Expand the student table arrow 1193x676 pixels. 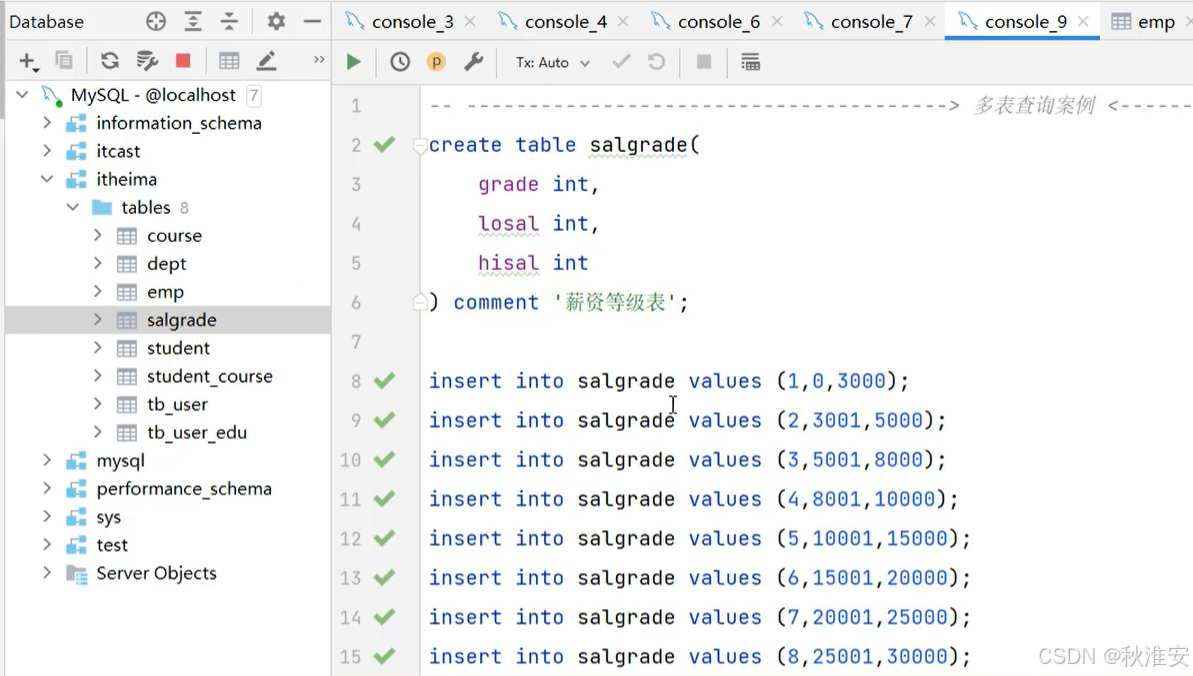(97, 348)
